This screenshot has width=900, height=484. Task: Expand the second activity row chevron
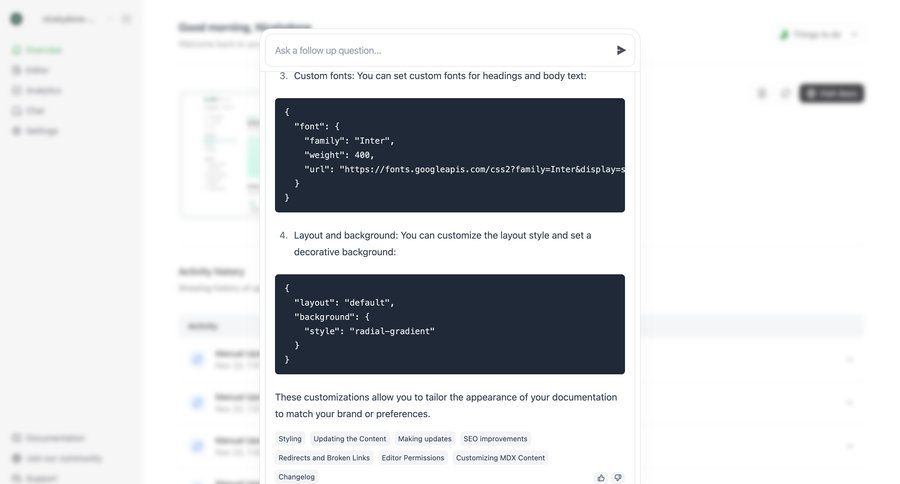849,402
